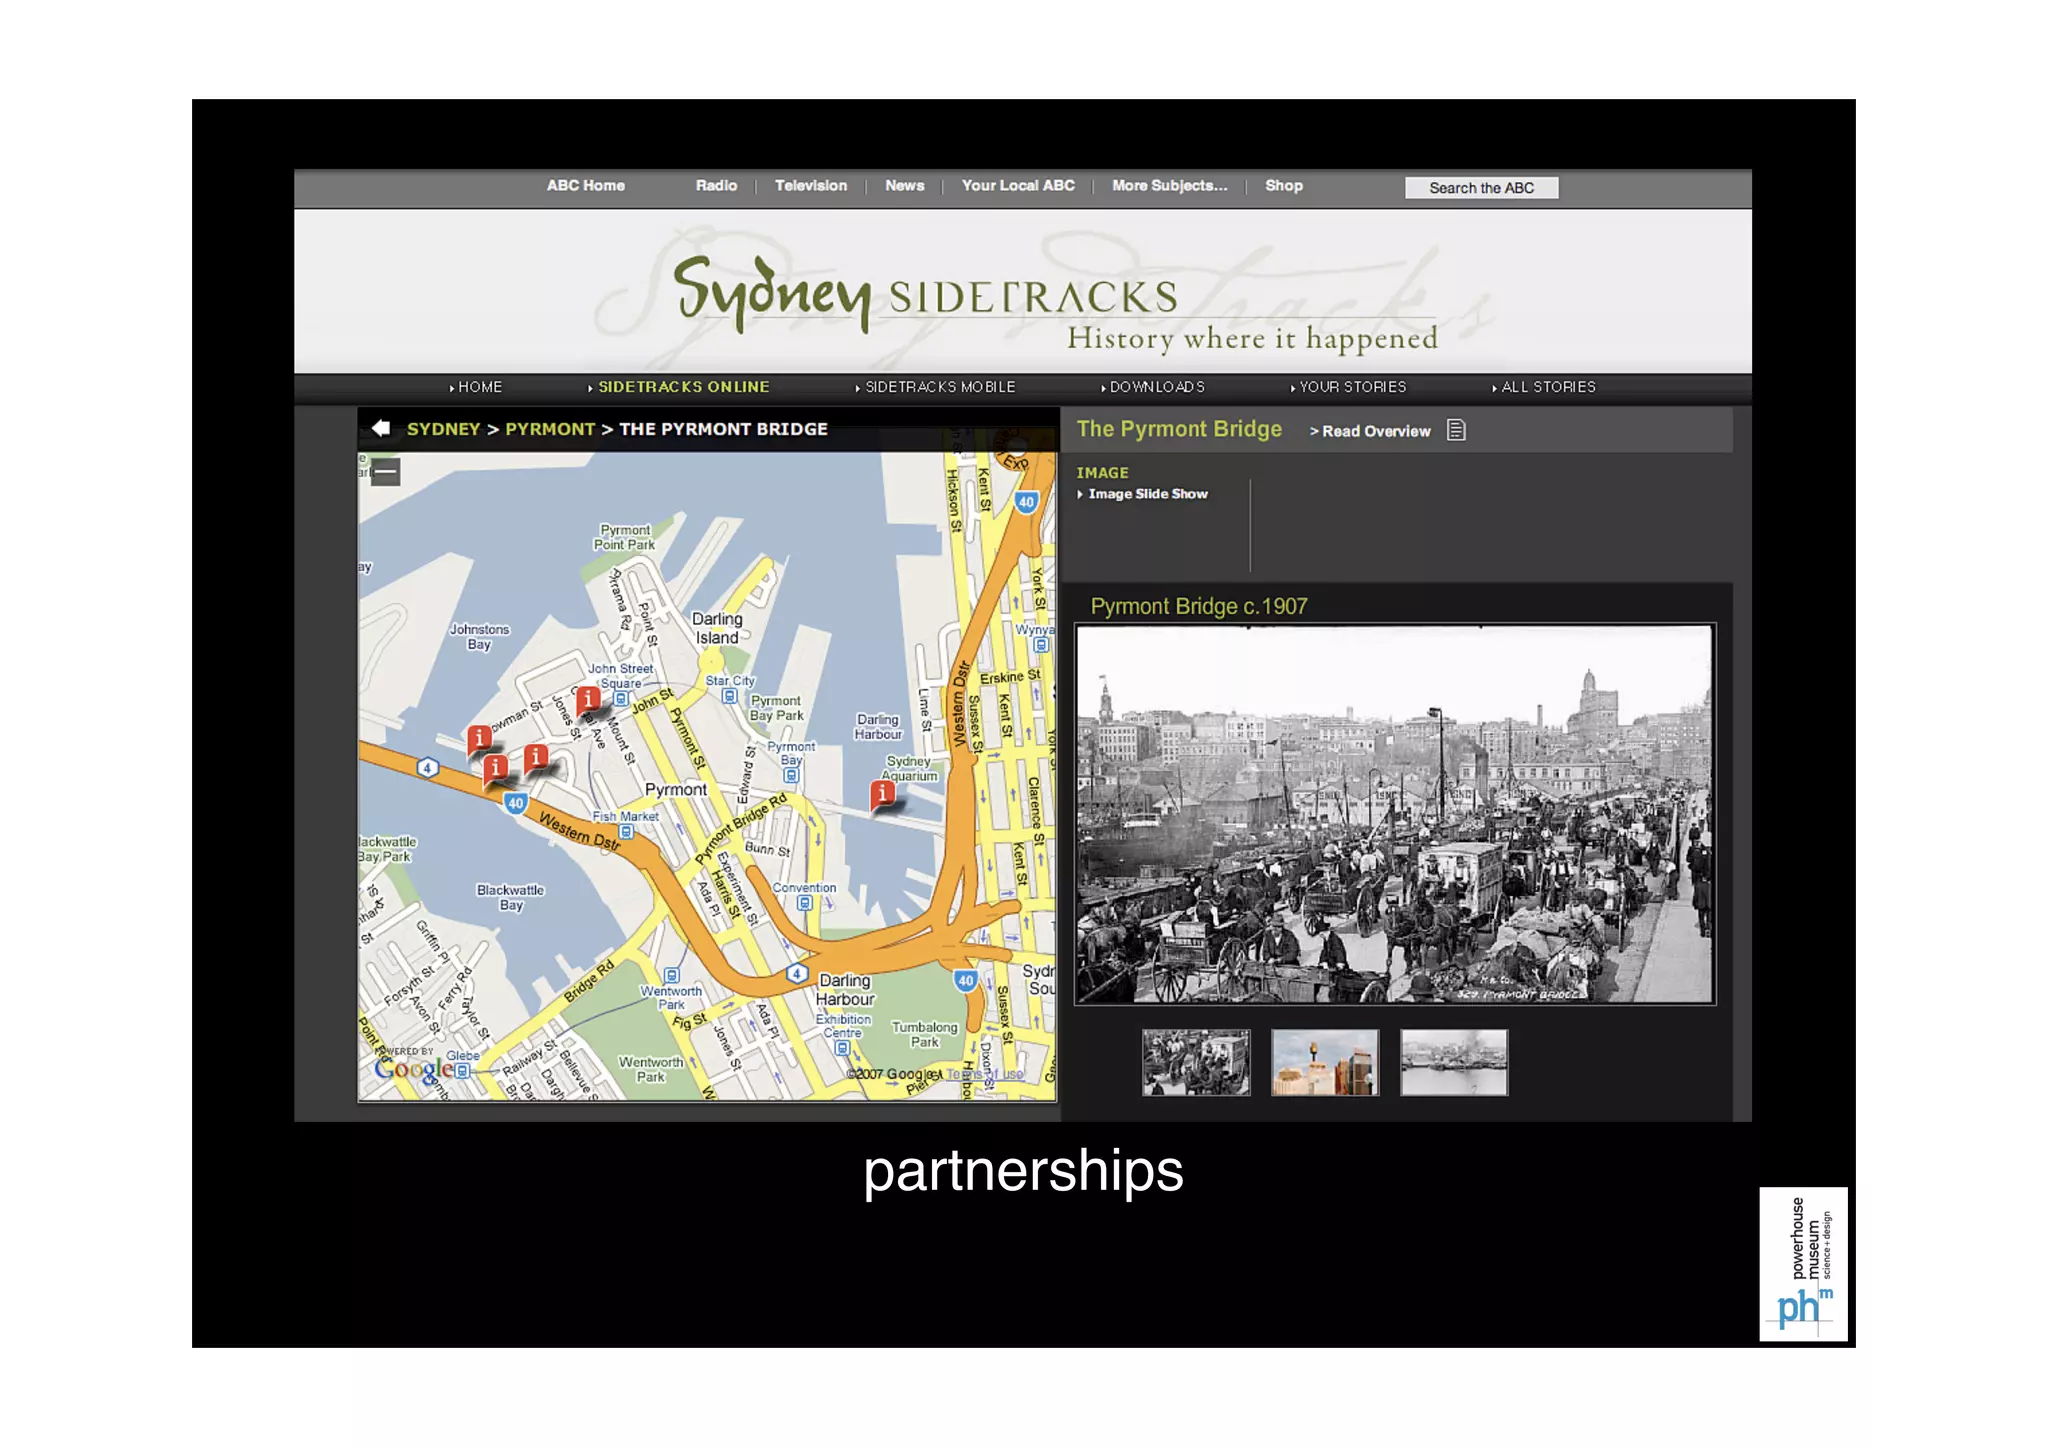2048x1447 pixels.
Task: Click the Pyrmont Bay station icon
Action: 791,775
